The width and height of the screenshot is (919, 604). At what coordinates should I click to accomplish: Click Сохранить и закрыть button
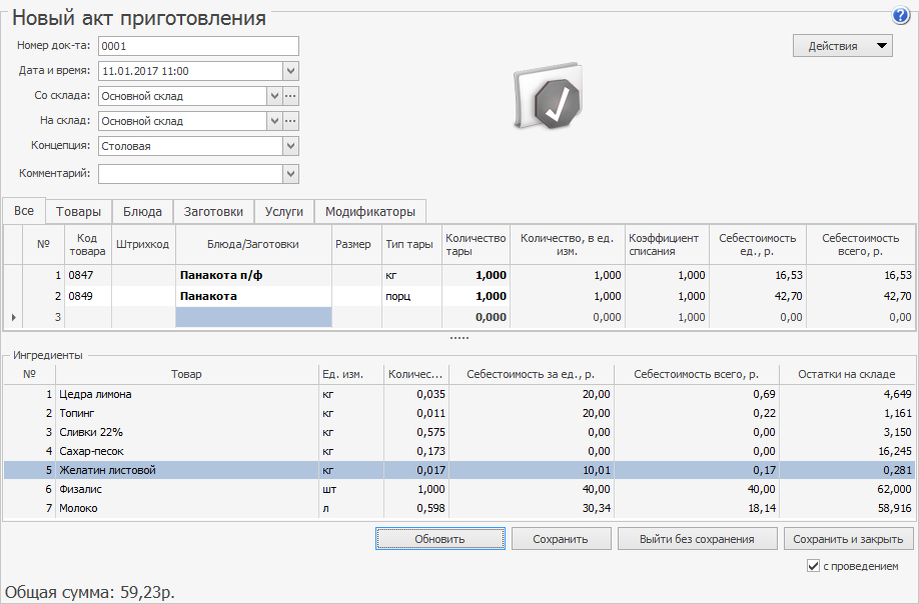click(x=848, y=539)
